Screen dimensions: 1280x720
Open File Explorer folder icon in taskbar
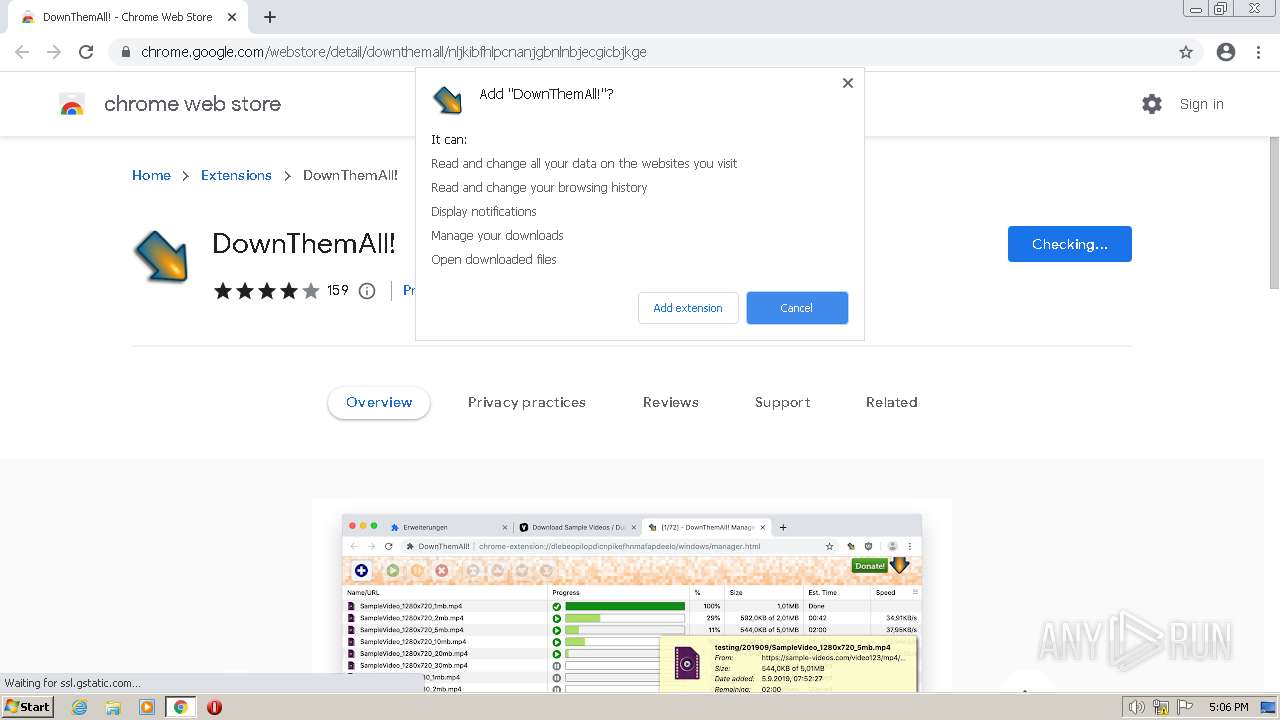click(x=113, y=707)
